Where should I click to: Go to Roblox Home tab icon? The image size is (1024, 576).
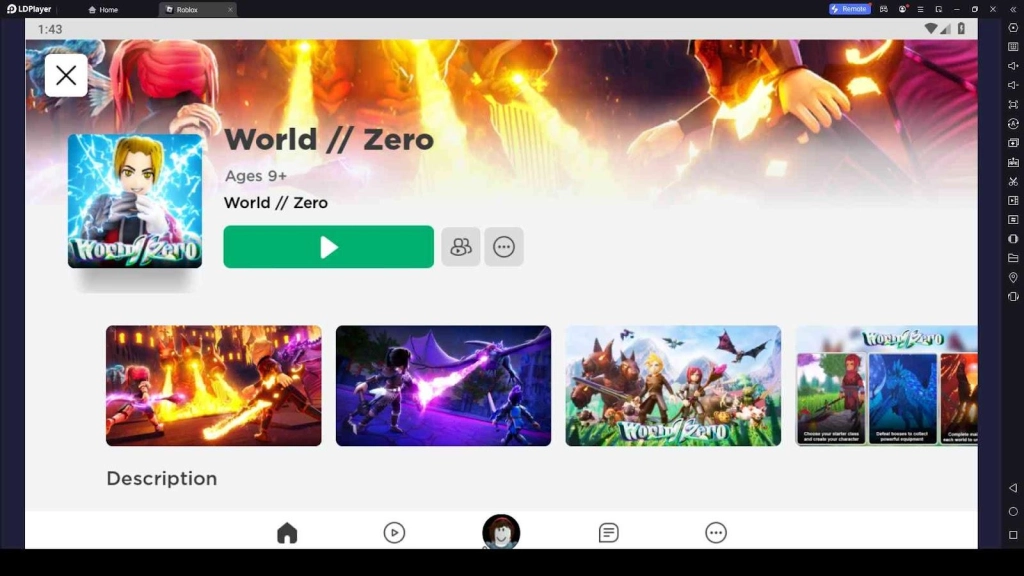click(287, 533)
